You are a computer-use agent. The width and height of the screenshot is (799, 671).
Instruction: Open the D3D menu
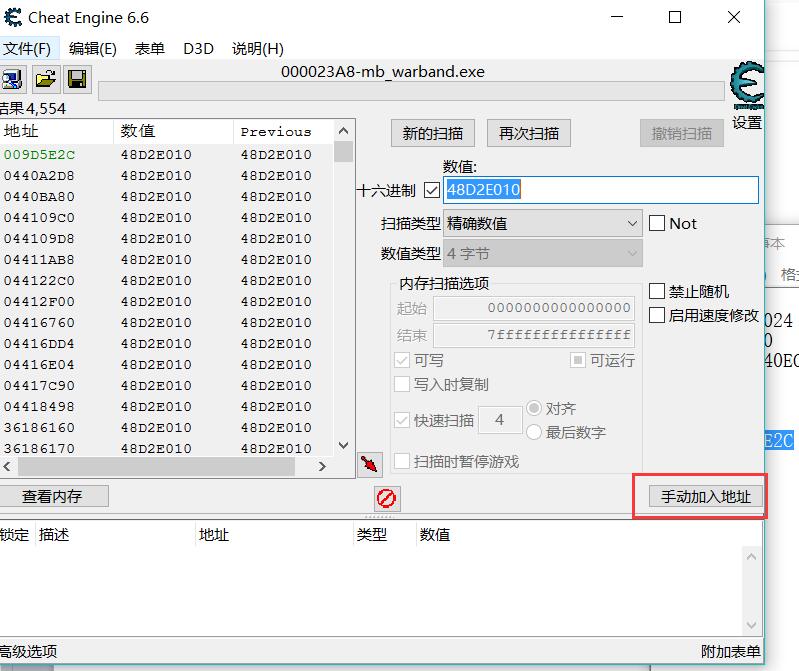click(198, 48)
